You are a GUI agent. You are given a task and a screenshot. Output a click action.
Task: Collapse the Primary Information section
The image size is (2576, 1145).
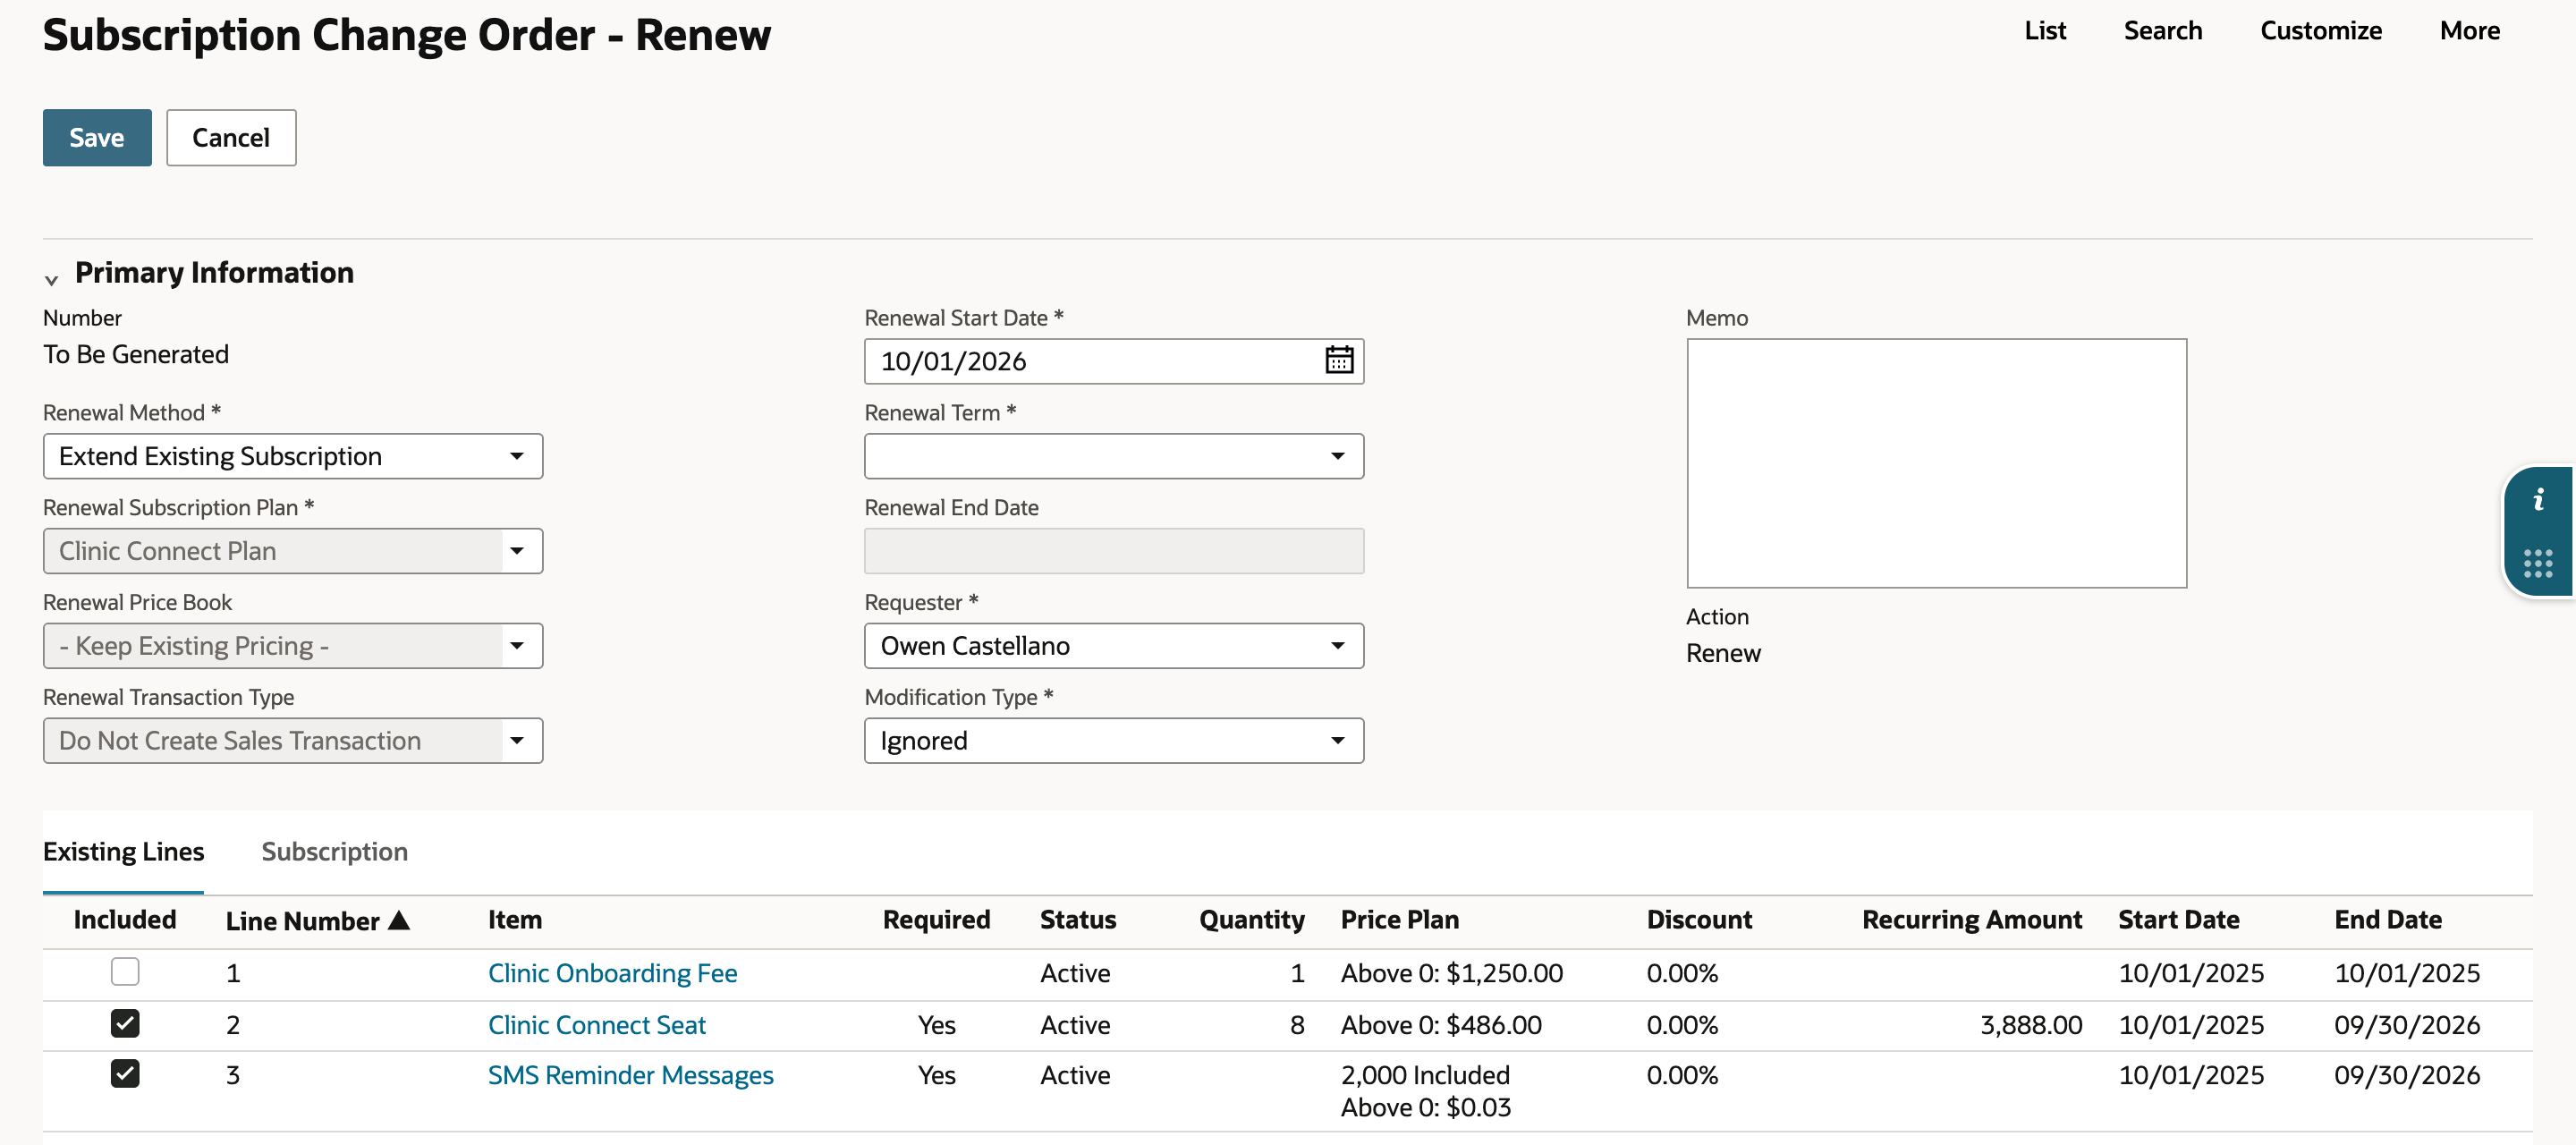click(x=51, y=279)
